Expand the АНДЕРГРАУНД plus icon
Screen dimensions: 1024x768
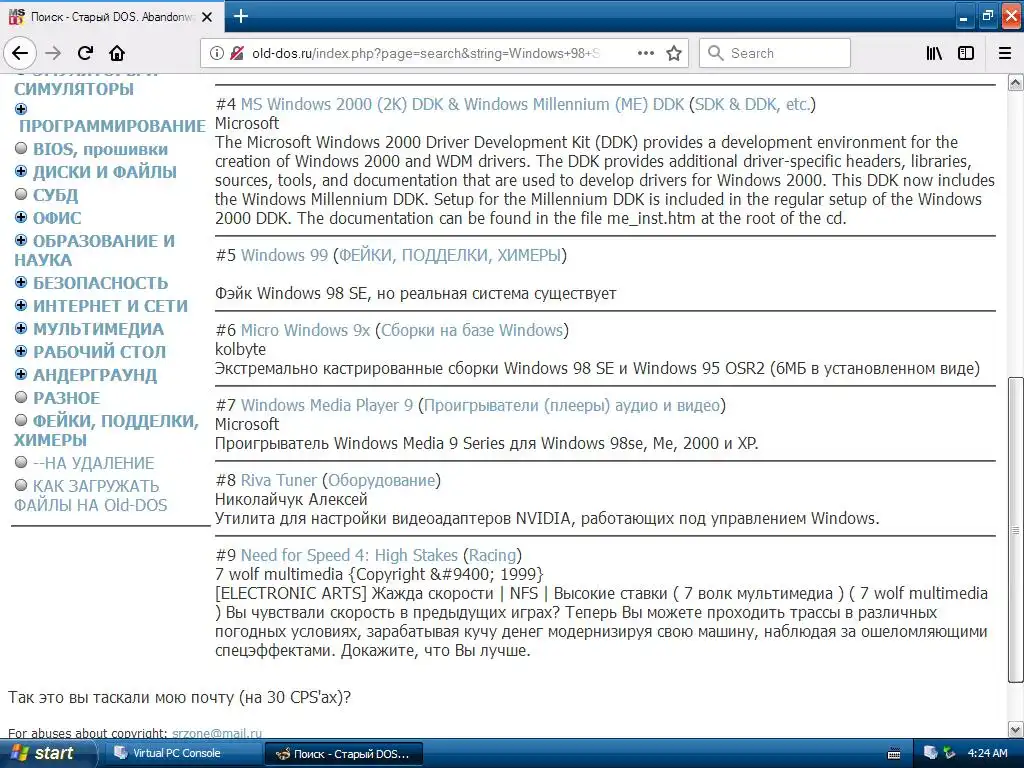point(21,374)
